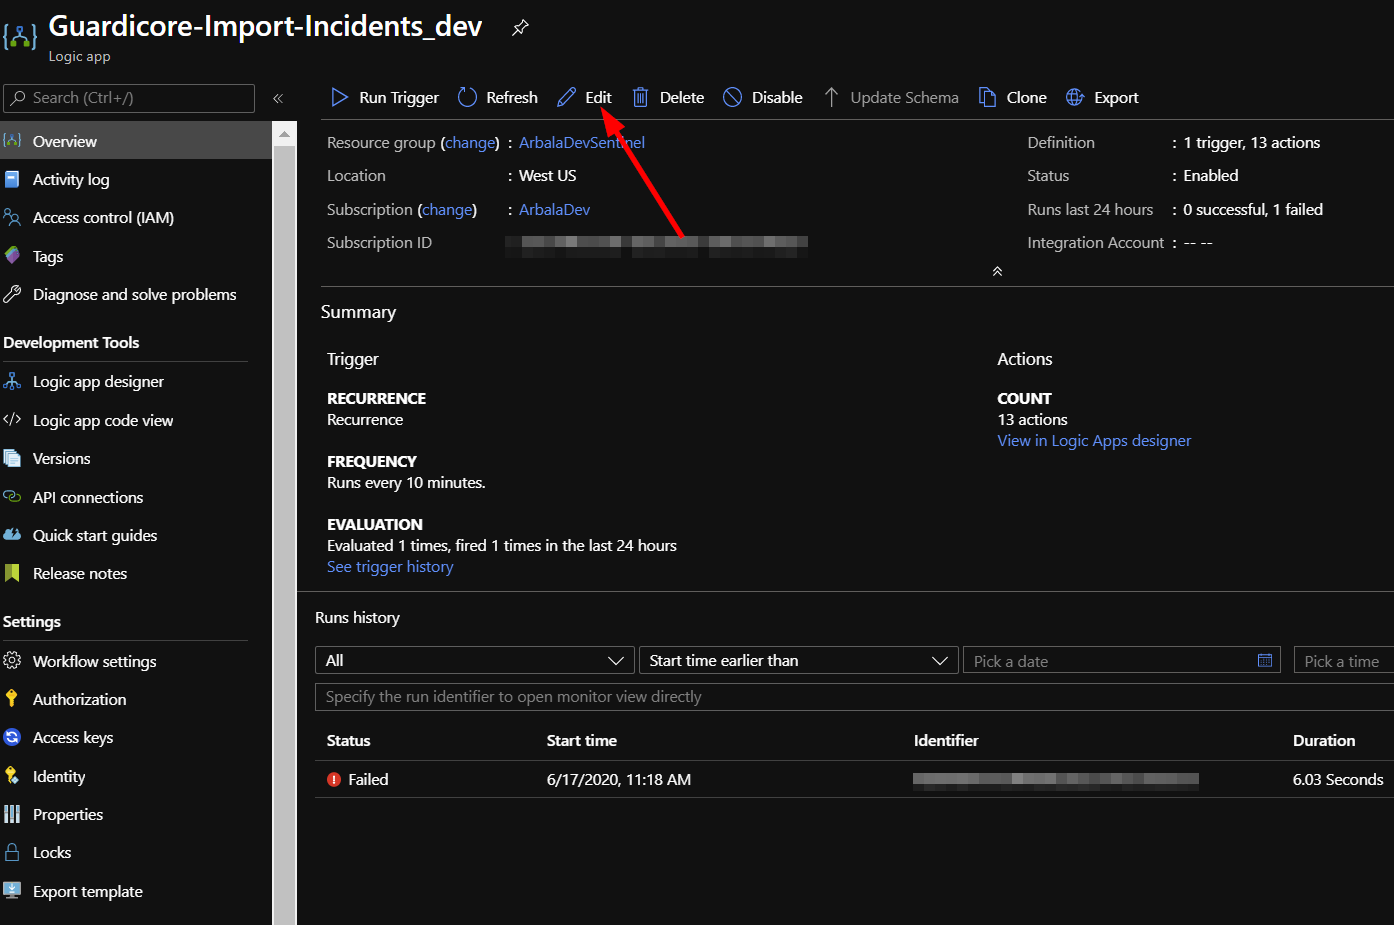Image resolution: width=1394 pixels, height=925 pixels.
Task: Click 'See trigger history' link
Action: (390, 566)
